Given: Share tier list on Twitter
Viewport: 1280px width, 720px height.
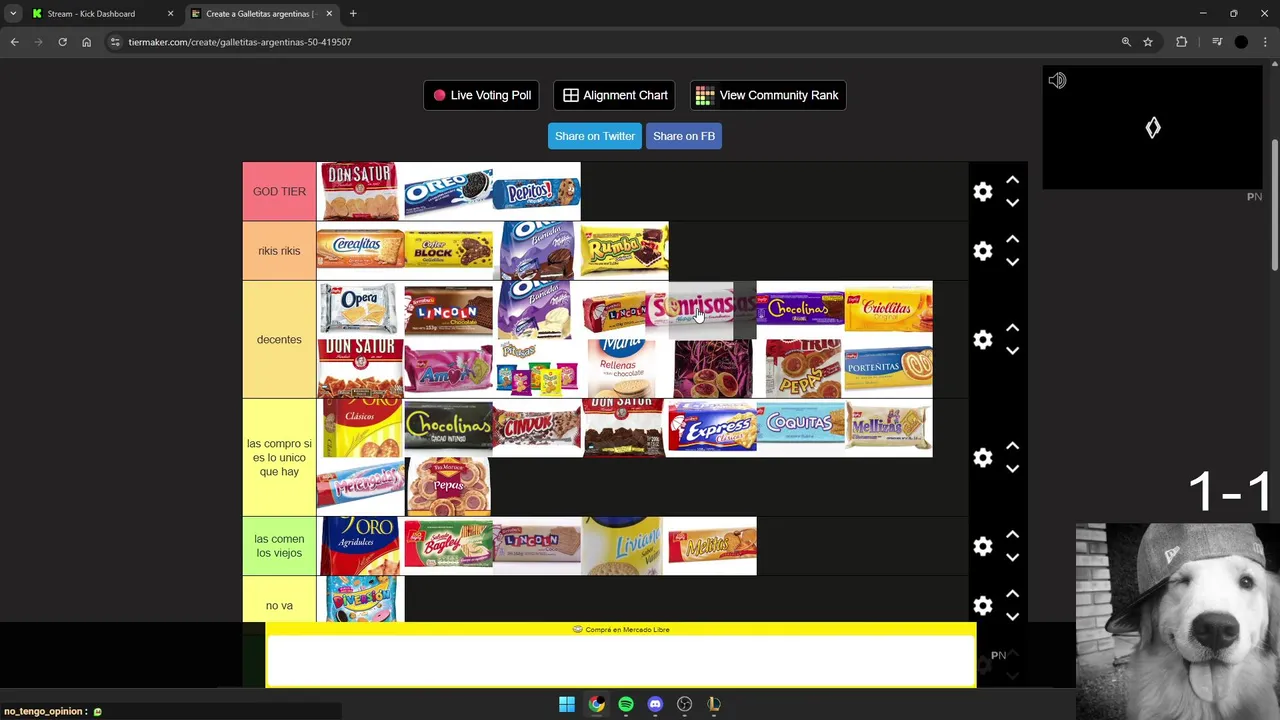Looking at the screenshot, I should tap(595, 136).
